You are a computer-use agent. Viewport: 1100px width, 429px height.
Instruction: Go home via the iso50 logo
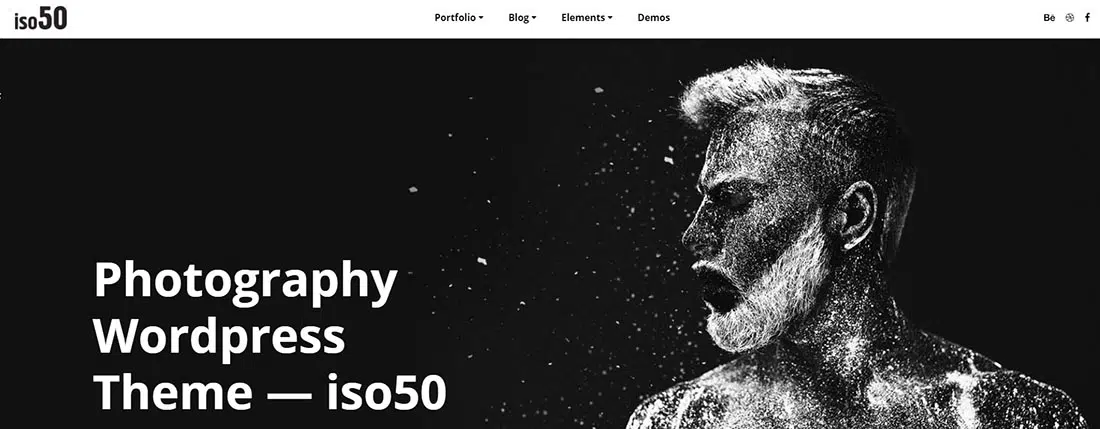pos(41,18)
